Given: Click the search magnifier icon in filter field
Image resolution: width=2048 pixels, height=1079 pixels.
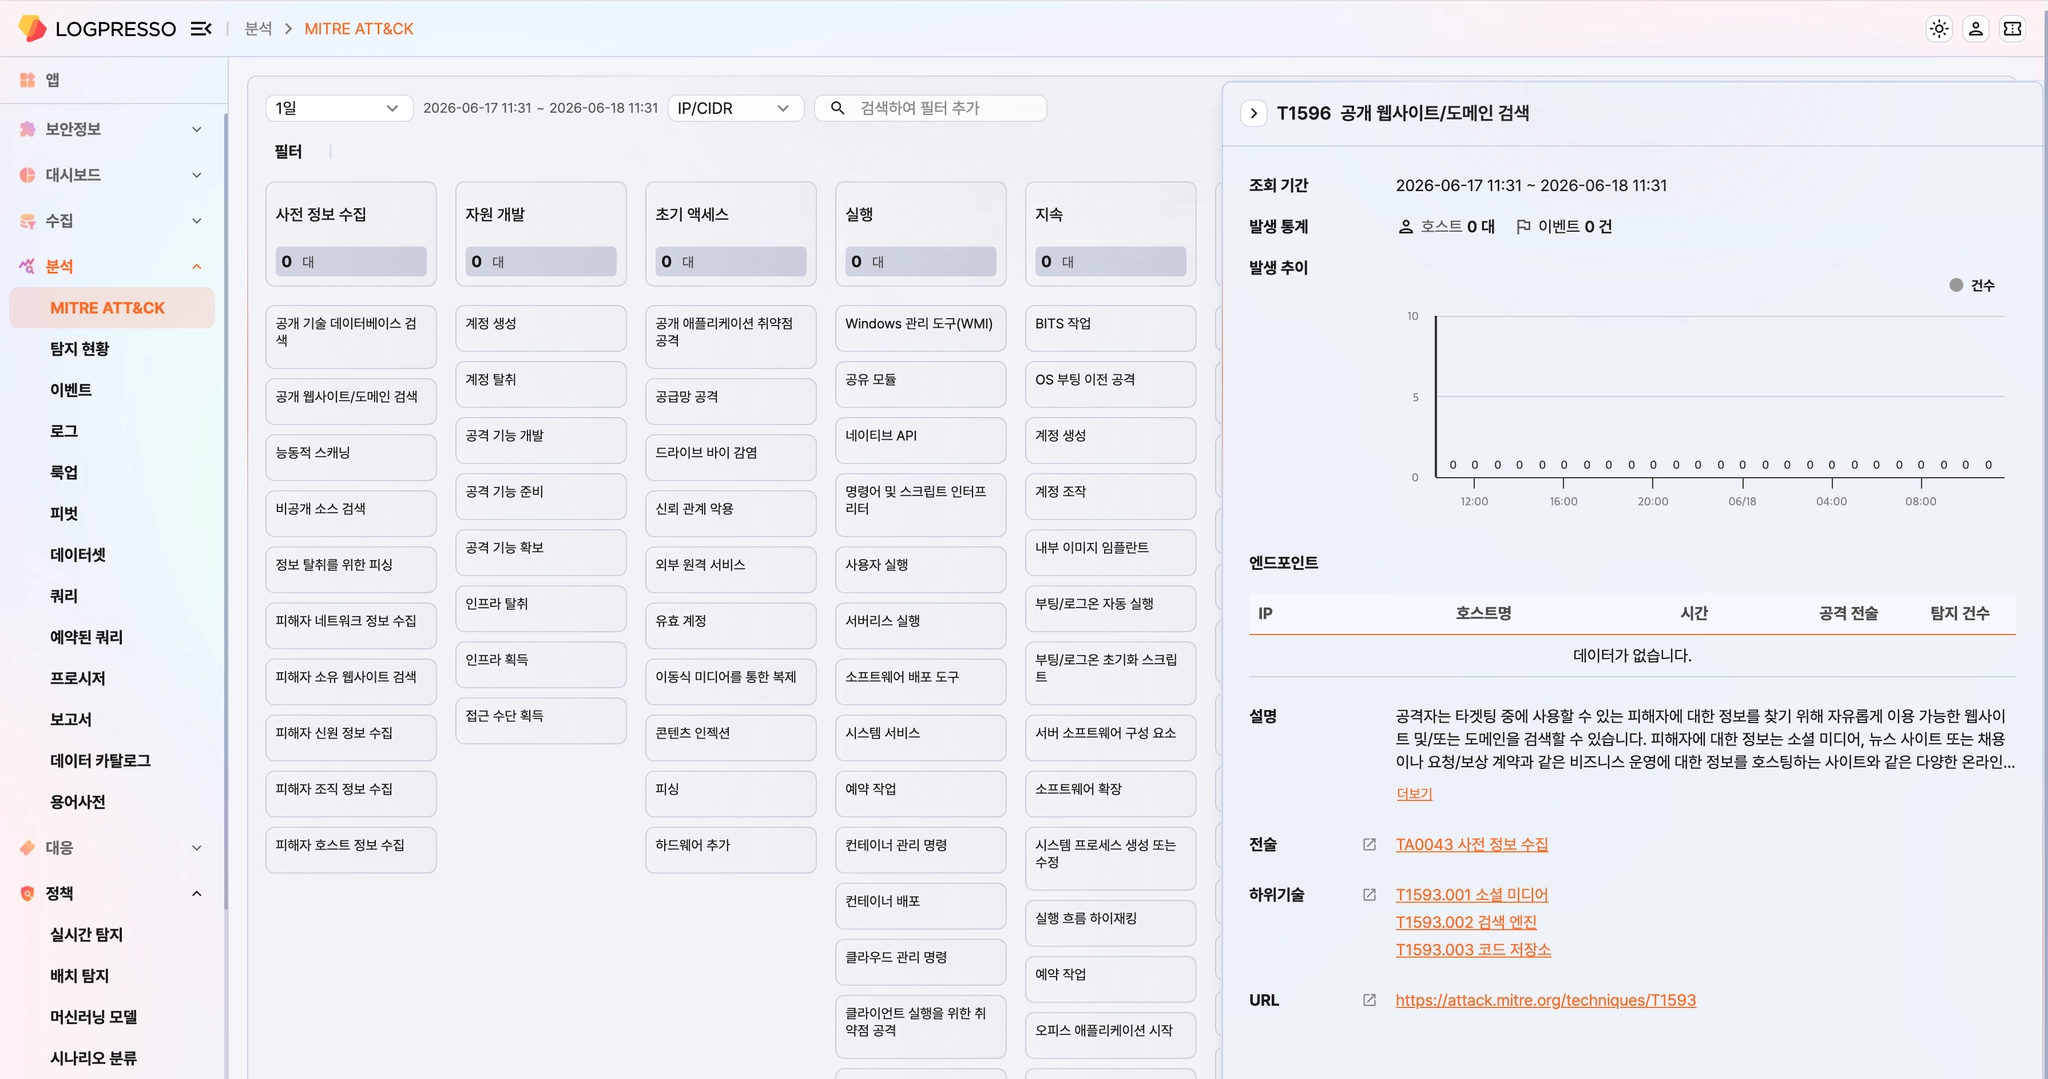Looking at the screenshot, I should (838, 108).
